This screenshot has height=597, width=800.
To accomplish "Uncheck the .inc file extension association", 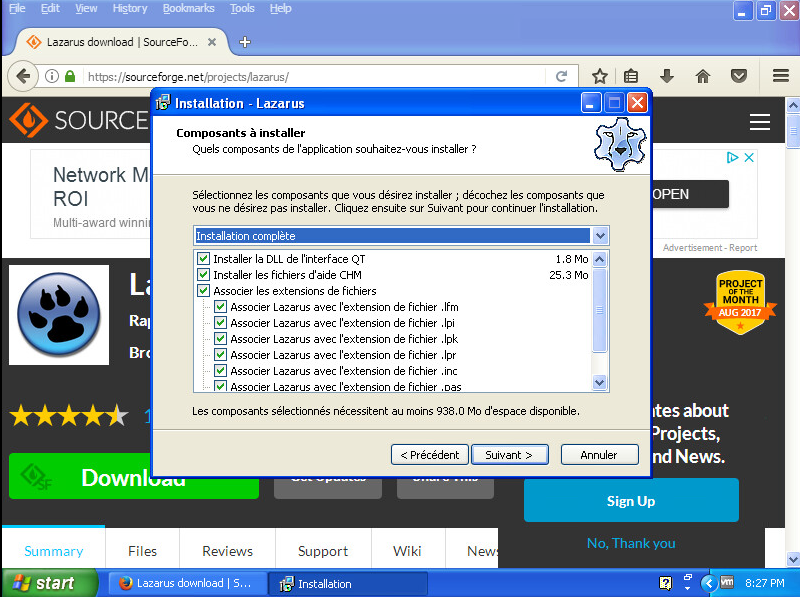I will point(220,370).
